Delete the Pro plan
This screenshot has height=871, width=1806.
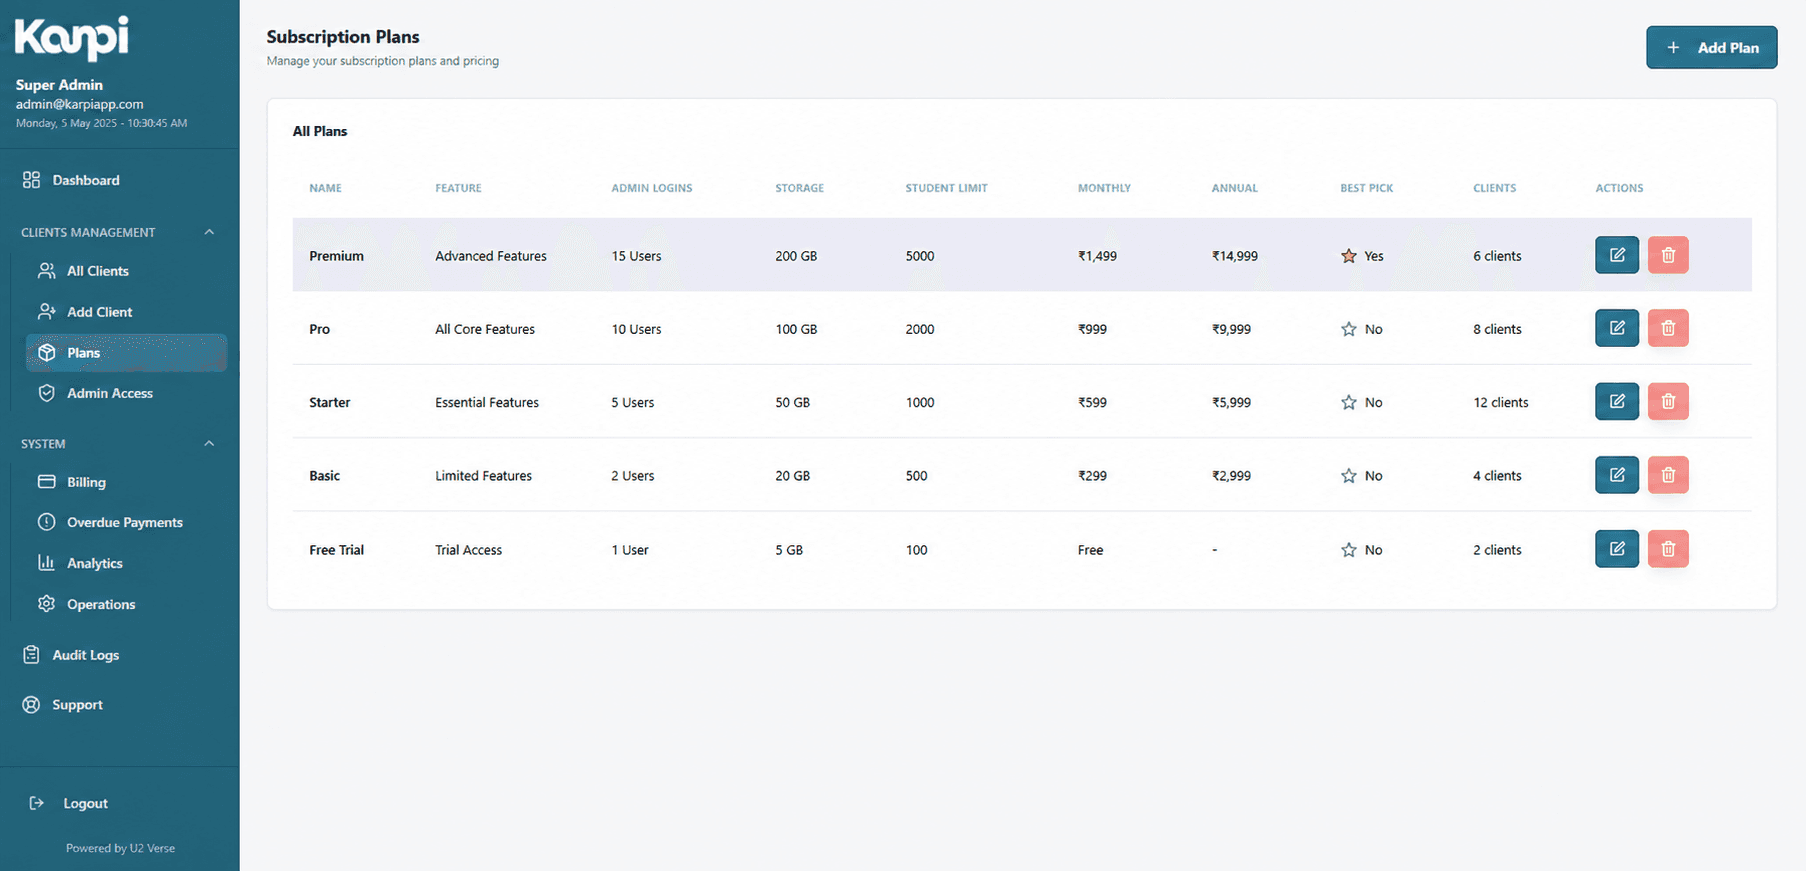[x=1668, y=328]
